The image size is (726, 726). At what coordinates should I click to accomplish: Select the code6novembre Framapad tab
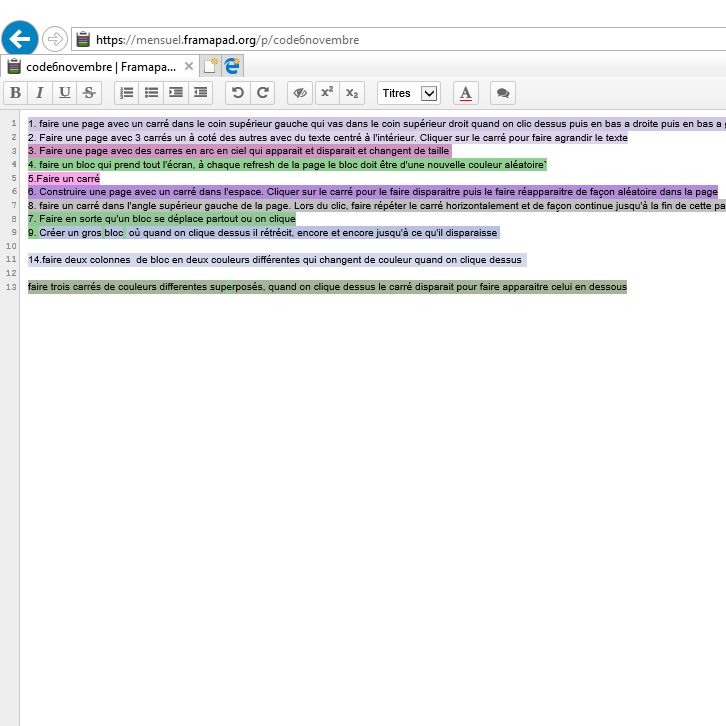click(x=100, y=67)
